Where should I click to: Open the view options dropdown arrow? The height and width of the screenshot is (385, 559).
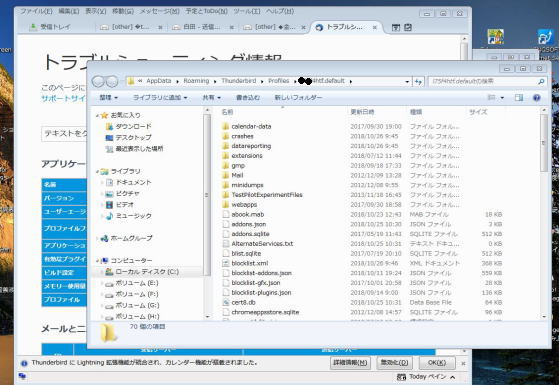coord(502,98)
